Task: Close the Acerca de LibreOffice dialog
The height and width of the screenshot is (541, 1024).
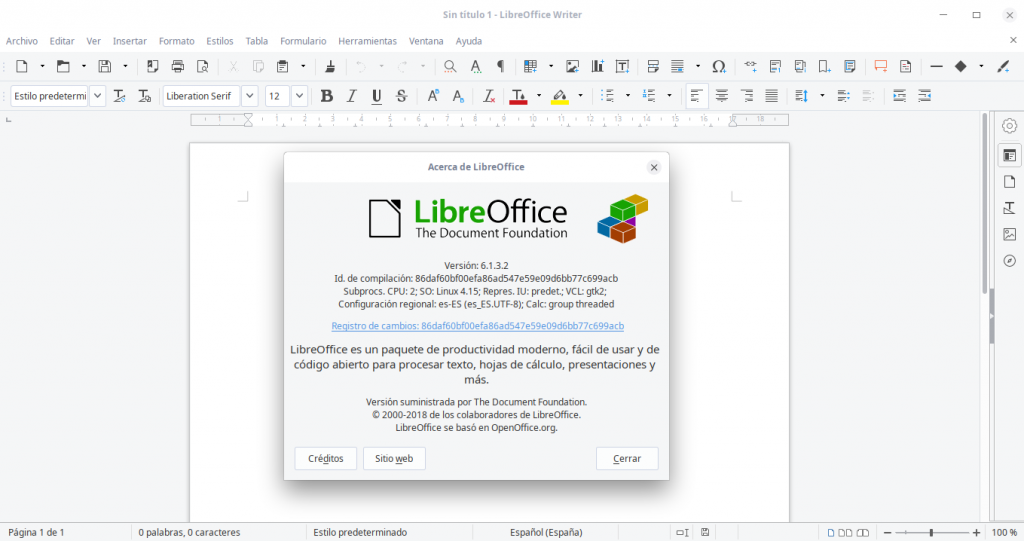Action: click(x=654, y=167)
